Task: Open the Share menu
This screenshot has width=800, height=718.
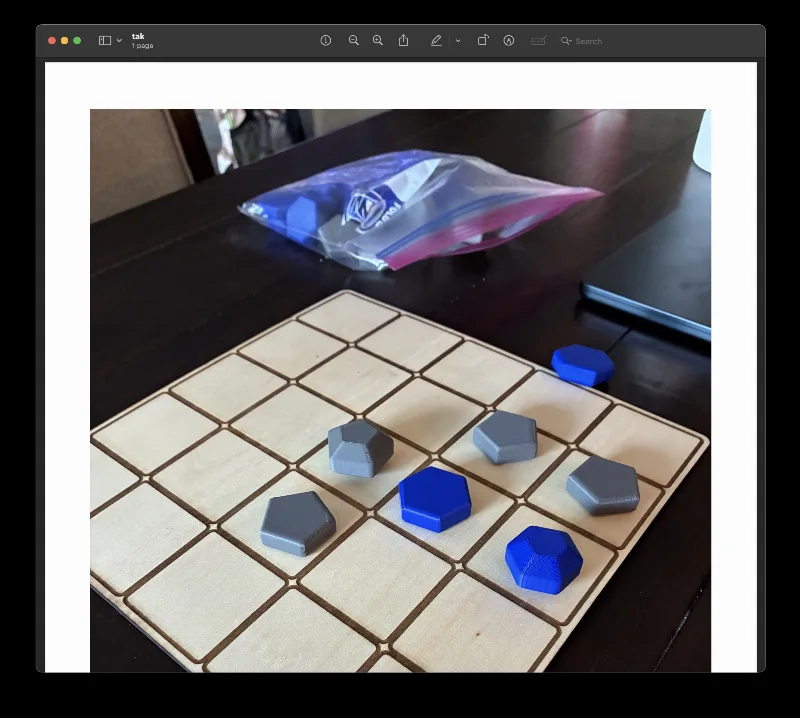Action: [x=403, y=40]
